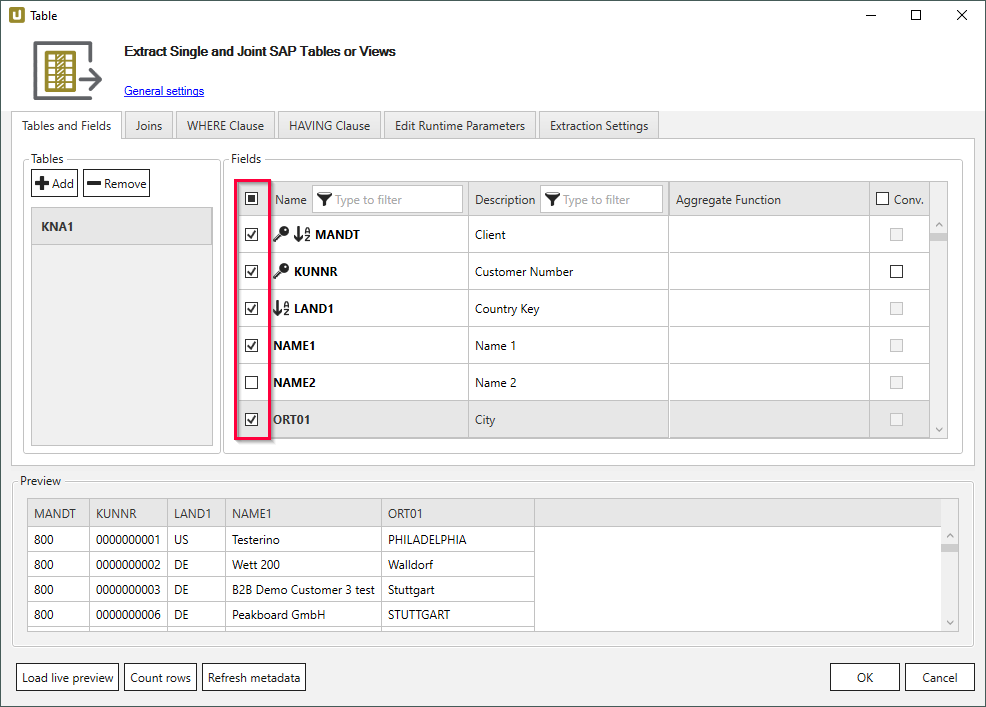The image size is (986, 707).
Task: Switch to the Tables and Fields tab
Action: (67, 126)
